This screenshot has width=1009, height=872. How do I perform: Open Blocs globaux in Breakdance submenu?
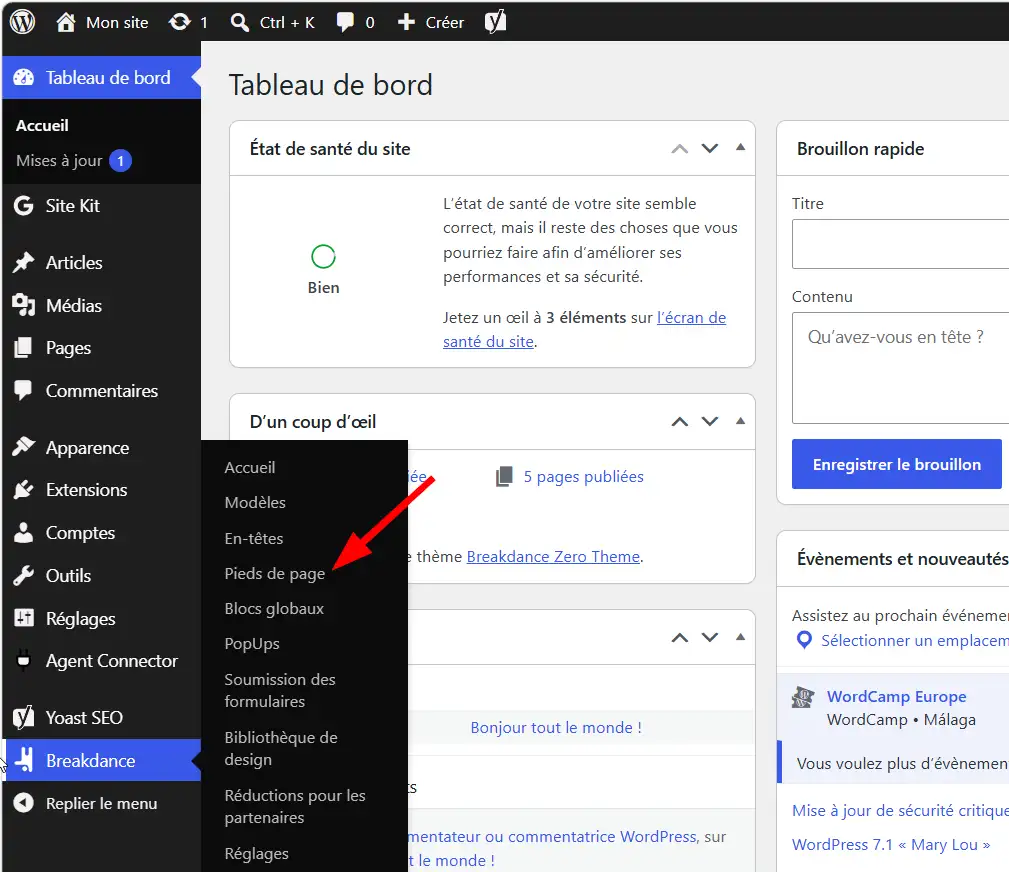click(274, 609)
